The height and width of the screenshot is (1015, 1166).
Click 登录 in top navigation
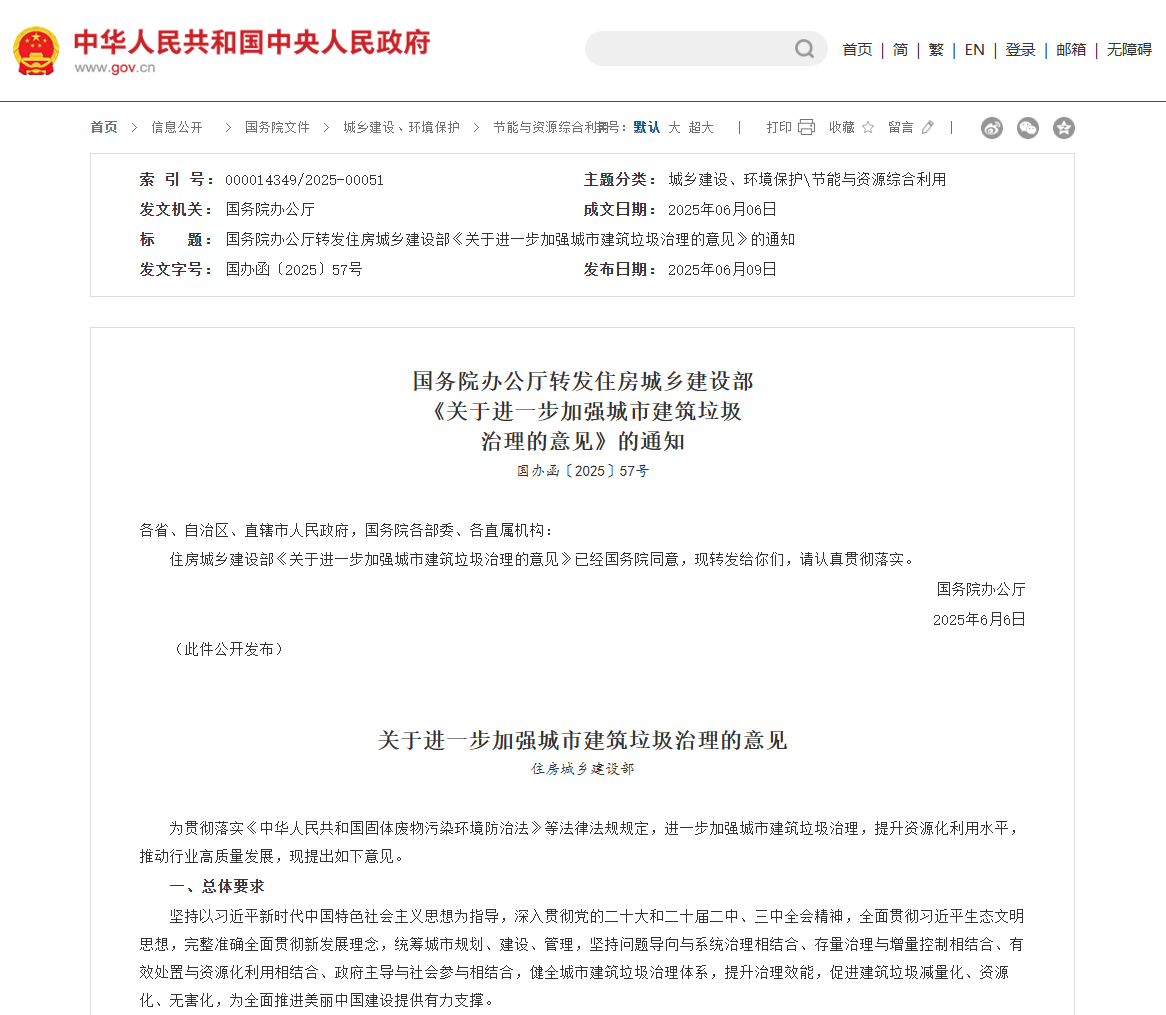(1020, 49)
